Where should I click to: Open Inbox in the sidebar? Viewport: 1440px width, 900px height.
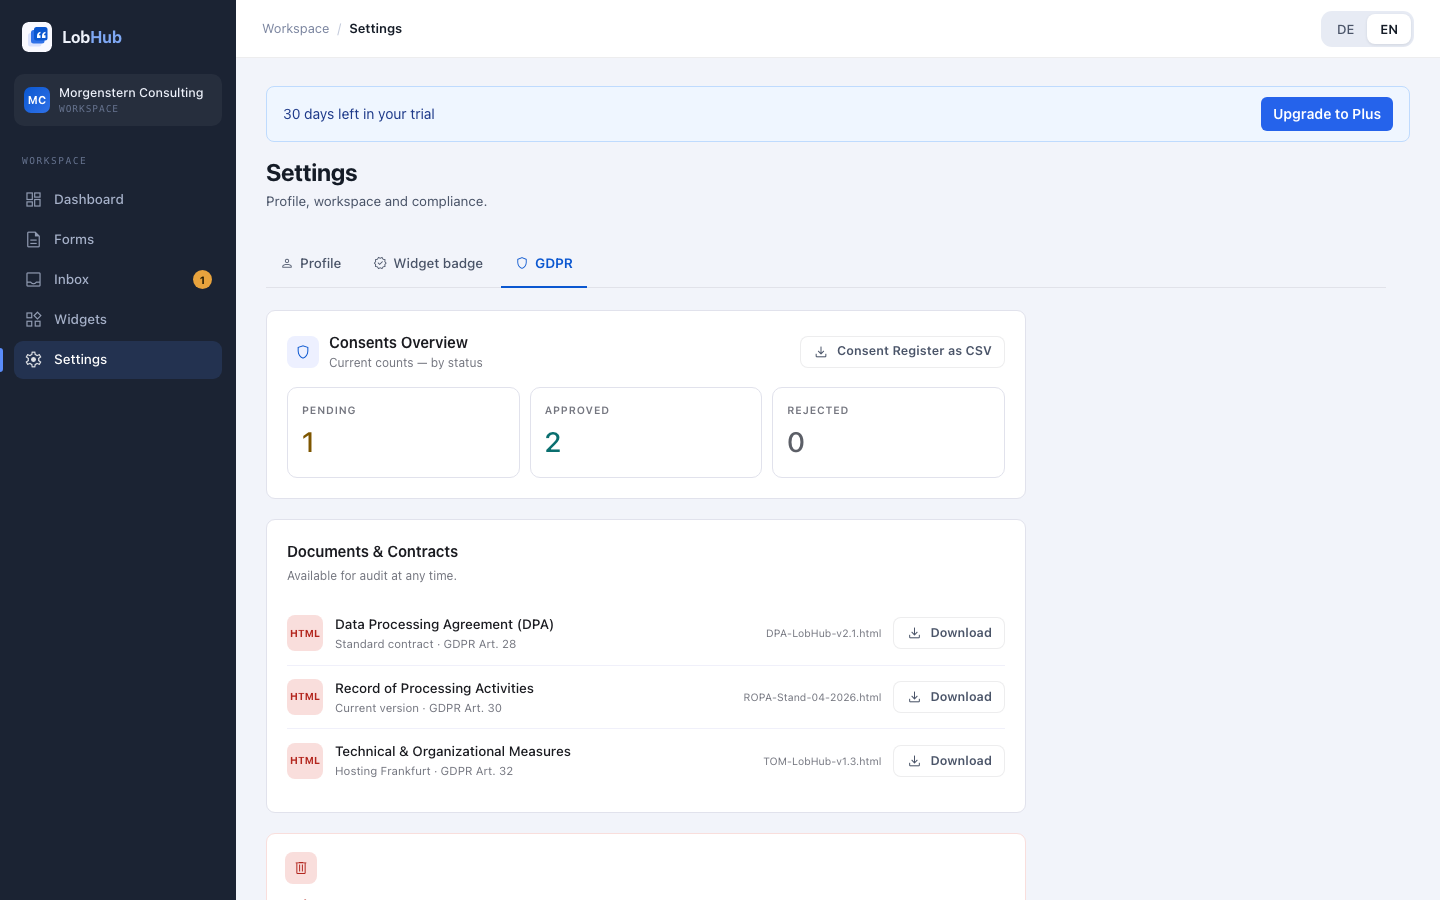tap(118, 280)
